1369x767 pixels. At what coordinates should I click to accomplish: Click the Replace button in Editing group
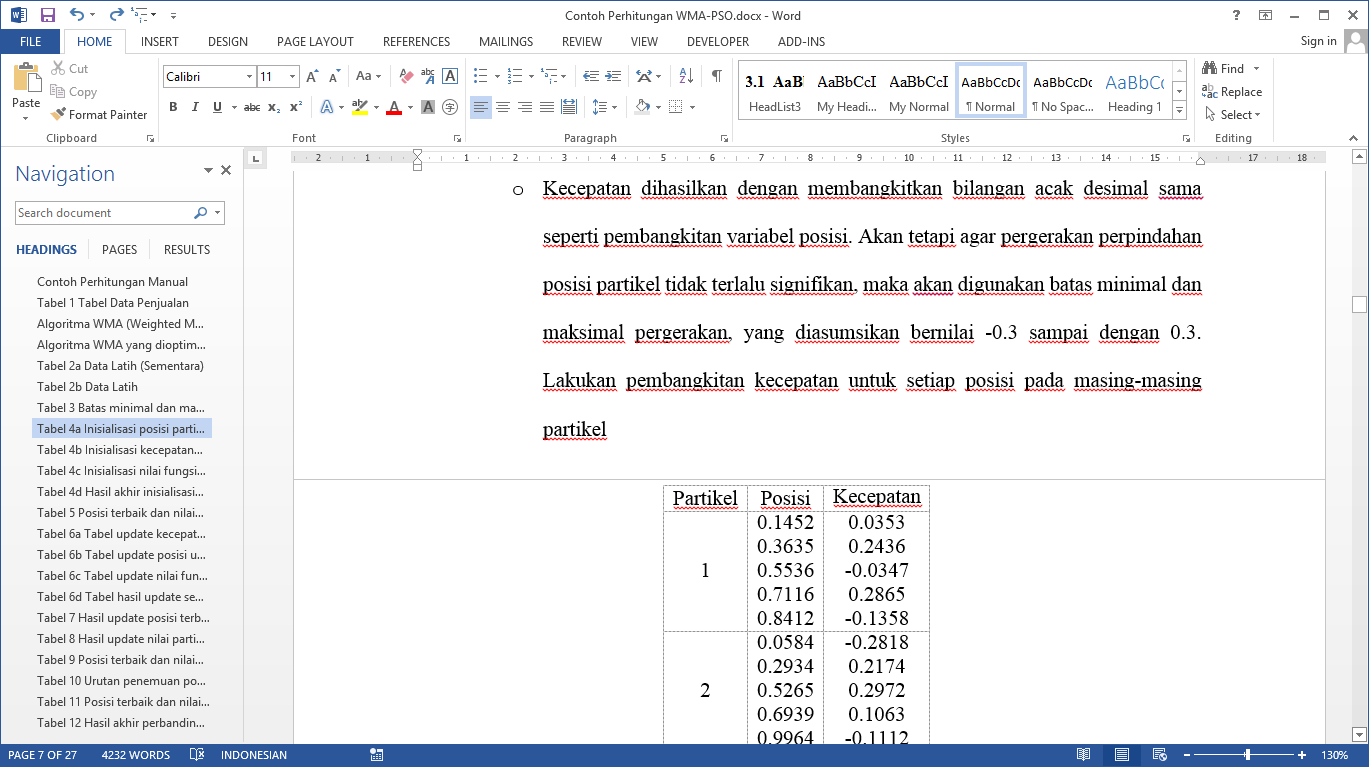[x=1232, y=92]
